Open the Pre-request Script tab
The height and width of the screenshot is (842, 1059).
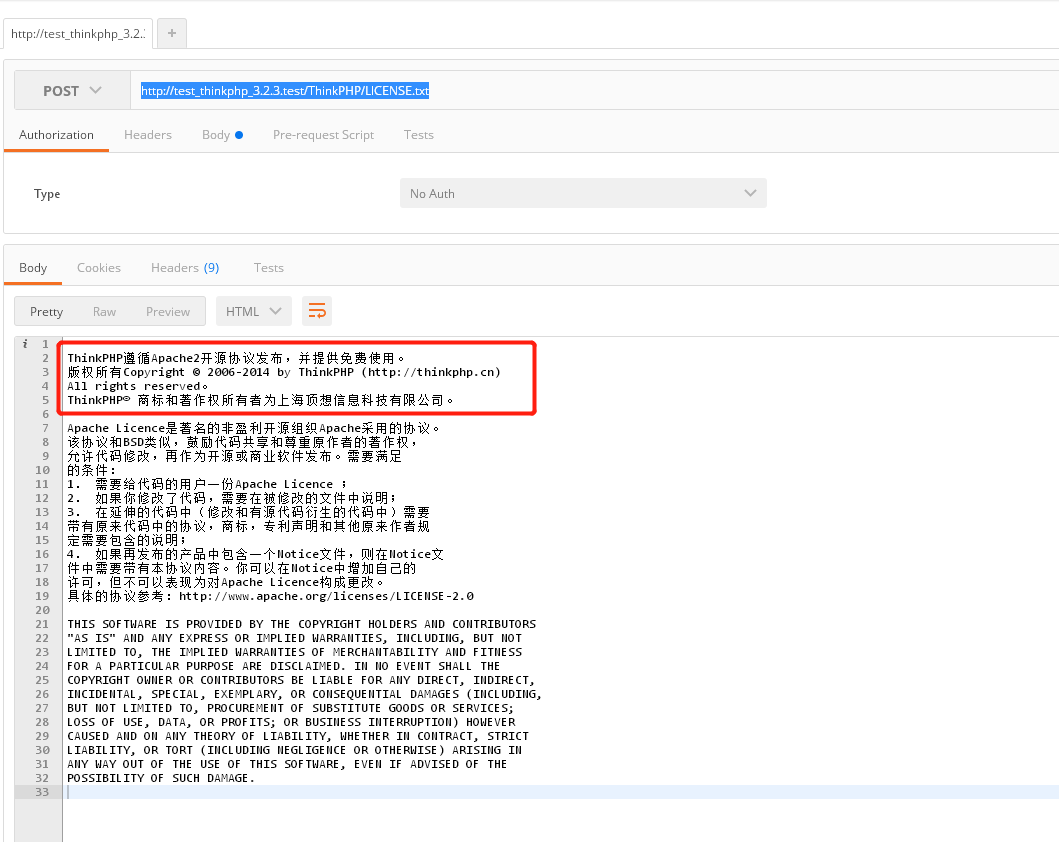coord(324,134)
